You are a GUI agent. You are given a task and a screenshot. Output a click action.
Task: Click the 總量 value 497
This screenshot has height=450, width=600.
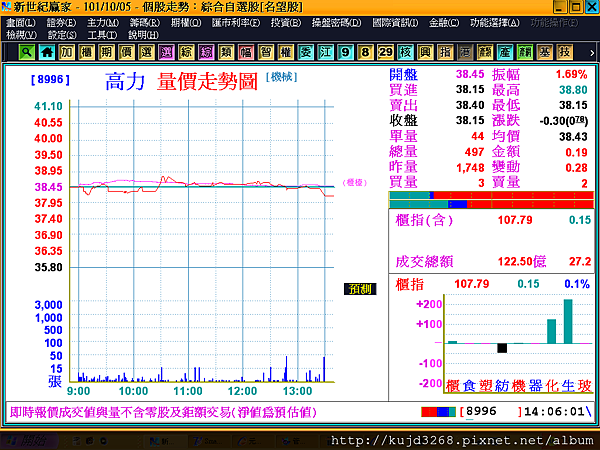[x=474, y=152]
